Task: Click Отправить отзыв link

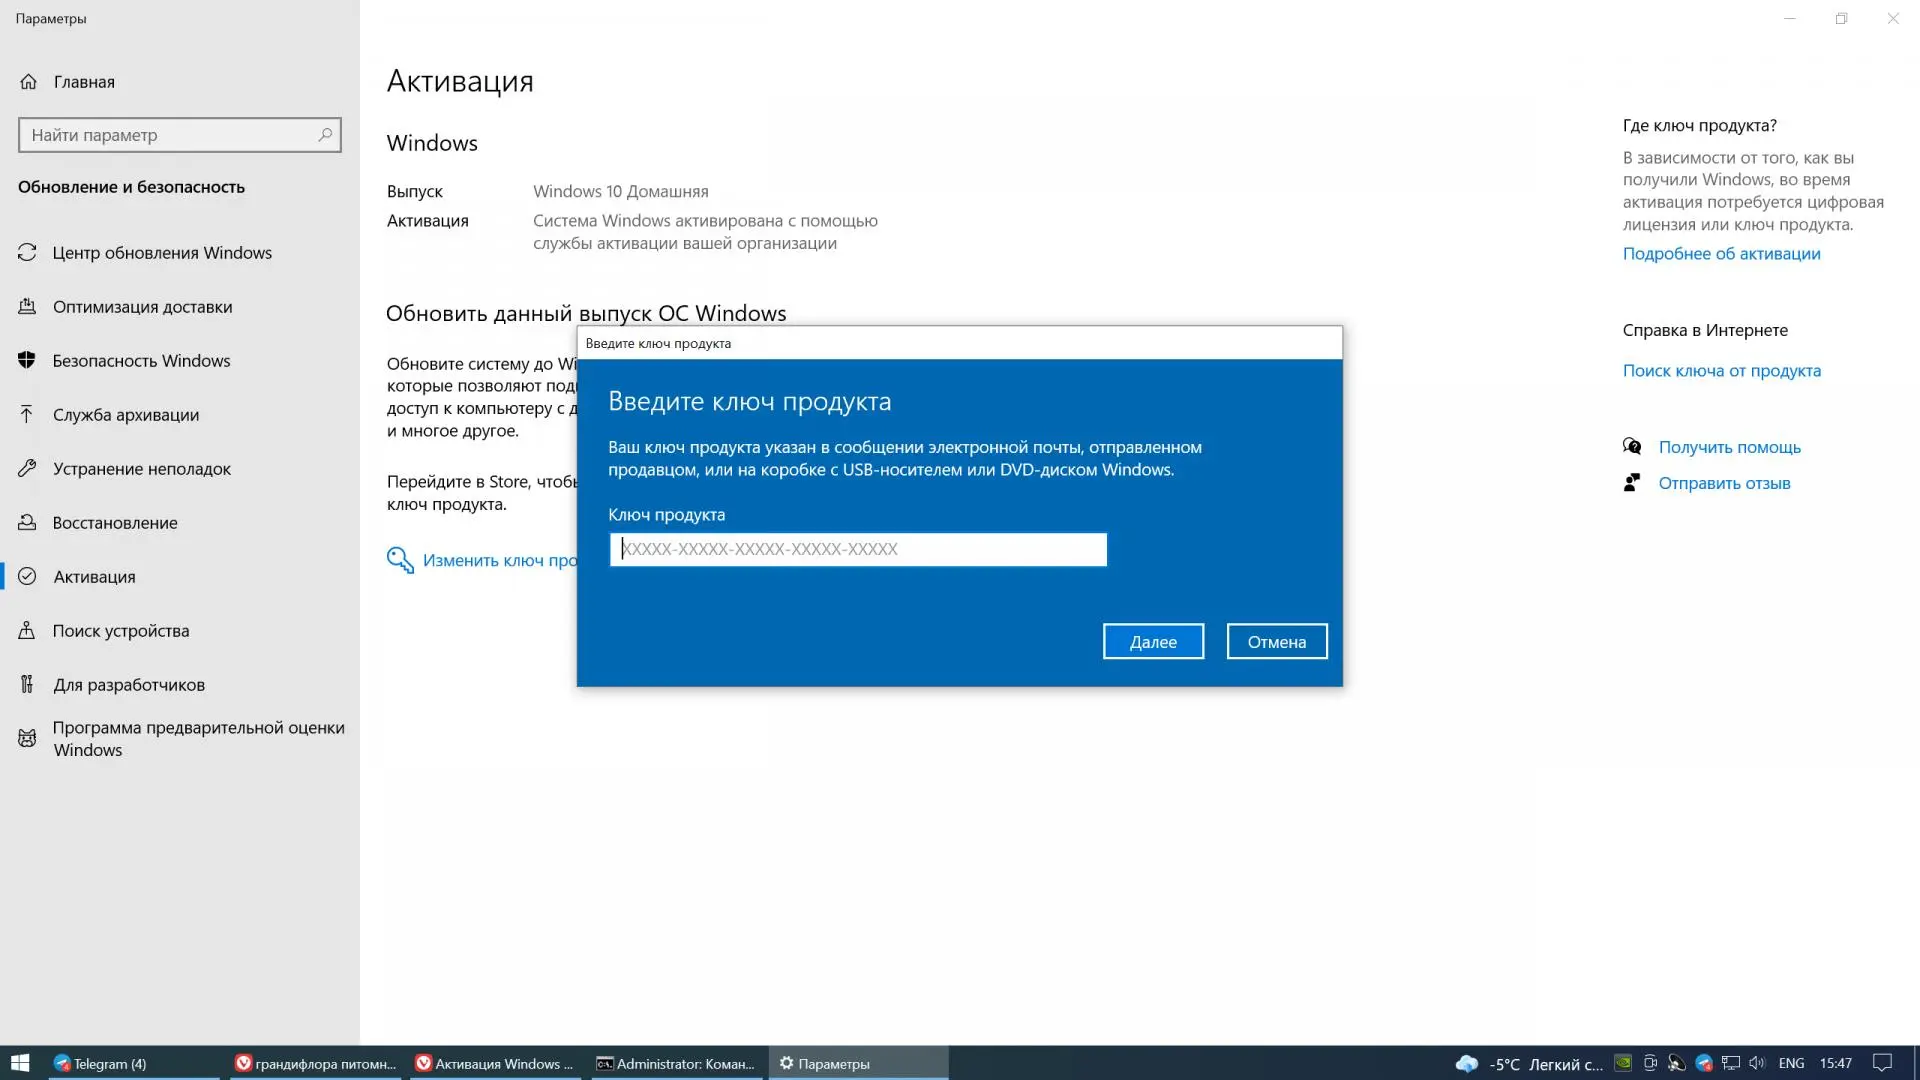Action: point(1724,483)
